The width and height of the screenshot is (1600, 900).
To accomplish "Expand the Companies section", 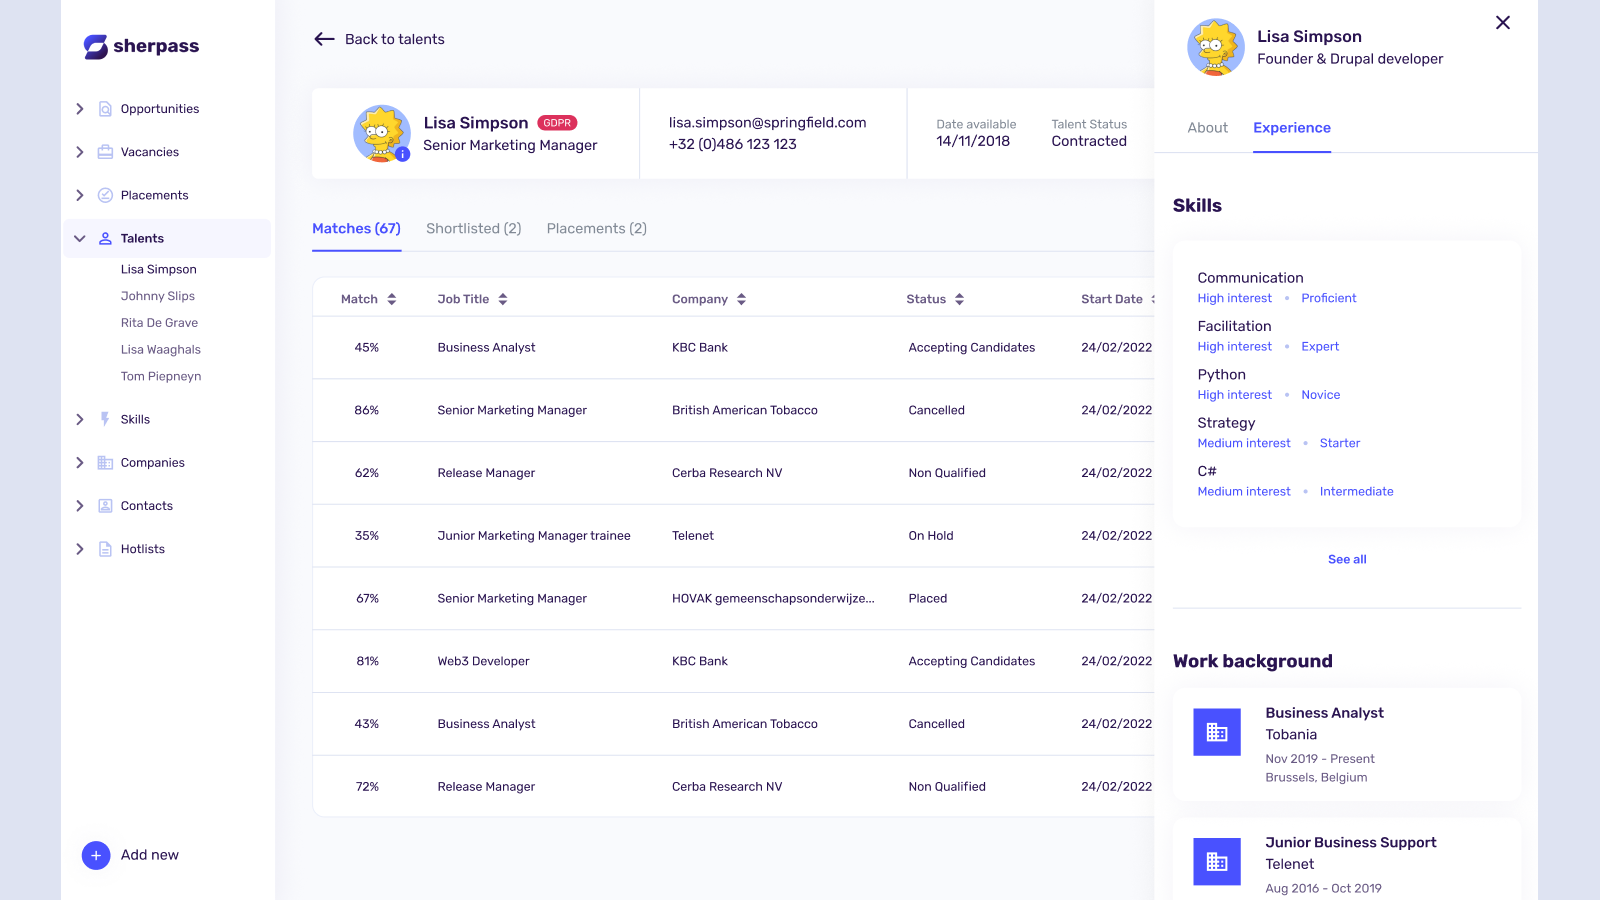I will pos(80,462).
